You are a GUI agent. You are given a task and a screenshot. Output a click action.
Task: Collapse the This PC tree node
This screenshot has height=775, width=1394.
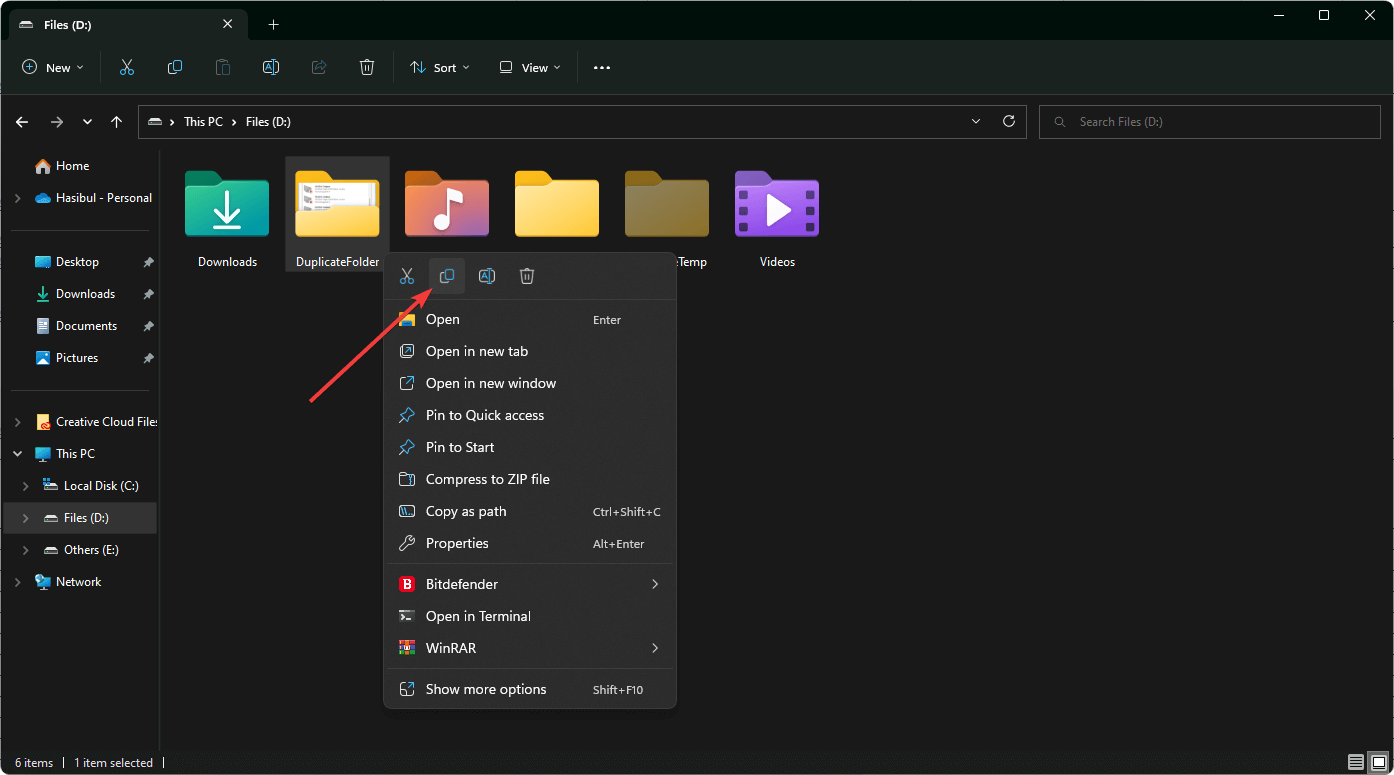[17, 454]
